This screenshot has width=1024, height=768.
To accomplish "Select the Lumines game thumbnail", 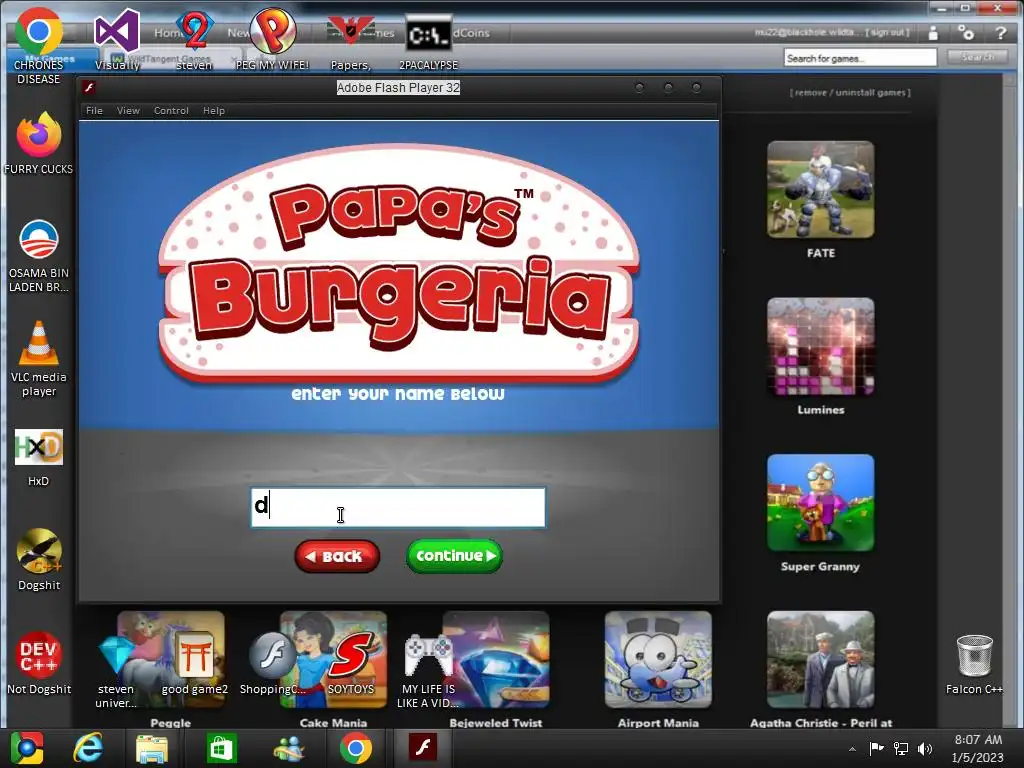I will coord(821,346).
